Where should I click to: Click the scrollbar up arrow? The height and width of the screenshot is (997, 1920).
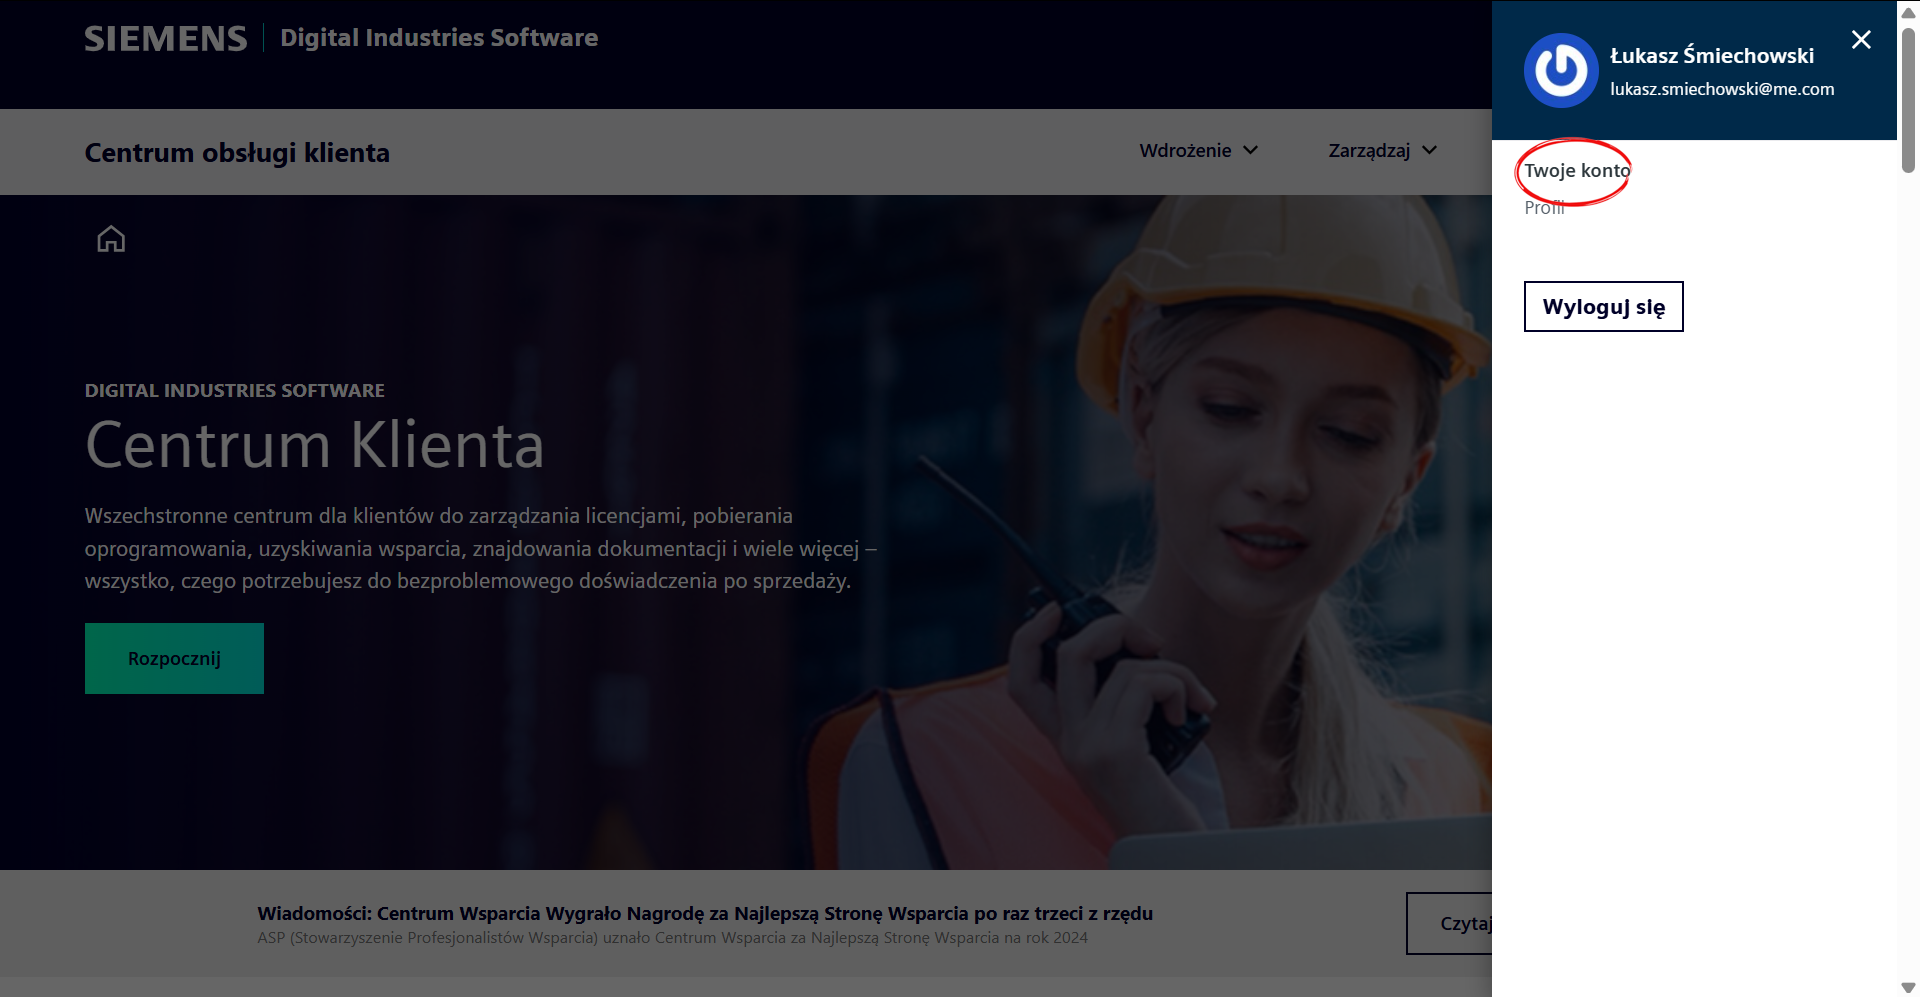[1908, 12]
